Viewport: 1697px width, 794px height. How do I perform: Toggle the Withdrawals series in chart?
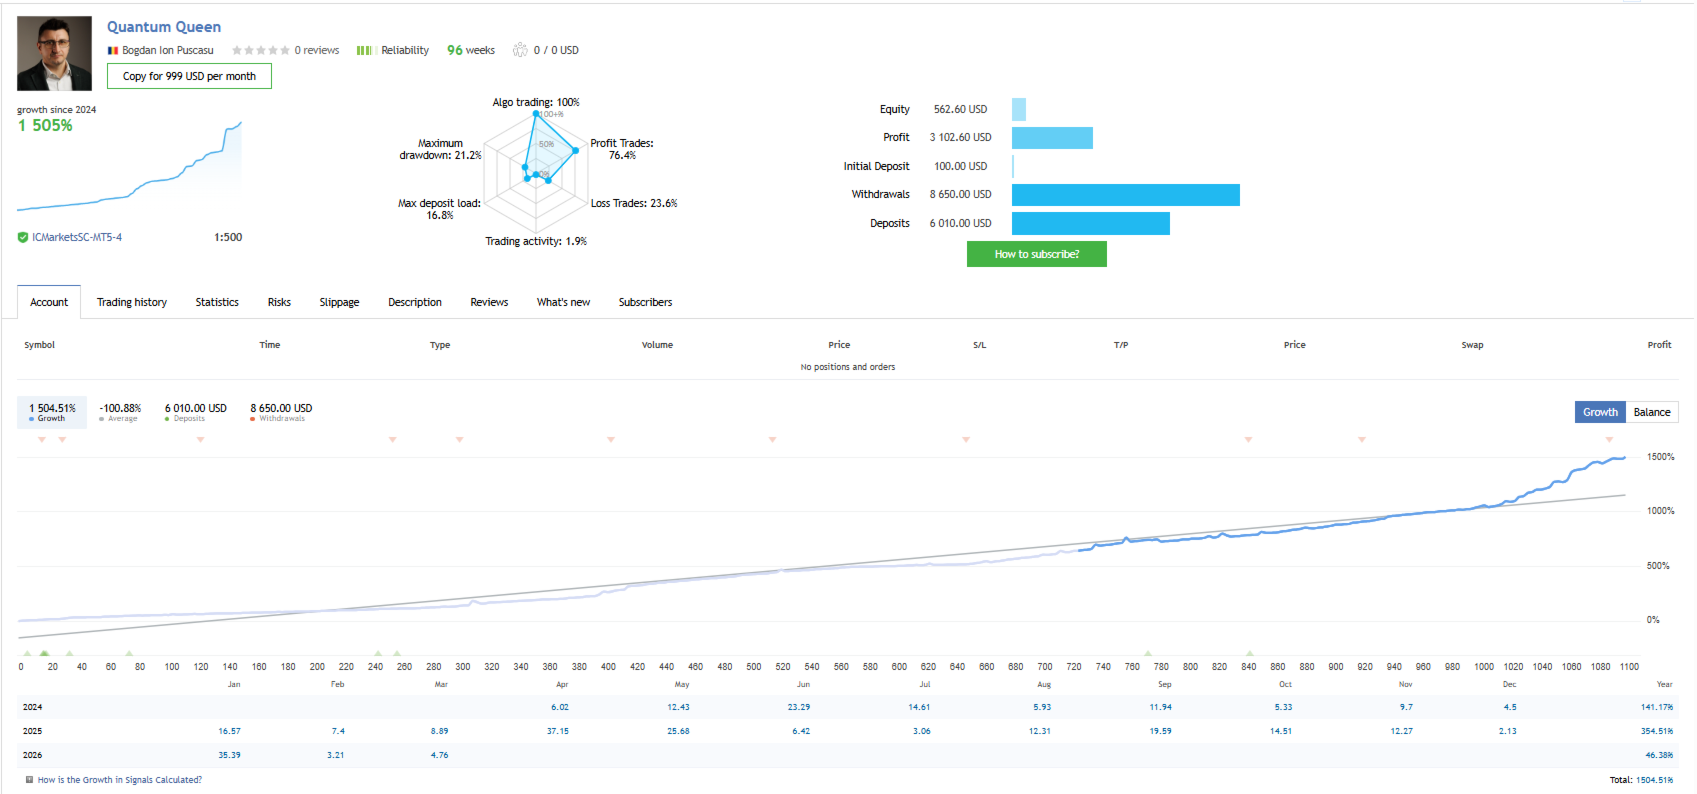click(x=281, y=412)
